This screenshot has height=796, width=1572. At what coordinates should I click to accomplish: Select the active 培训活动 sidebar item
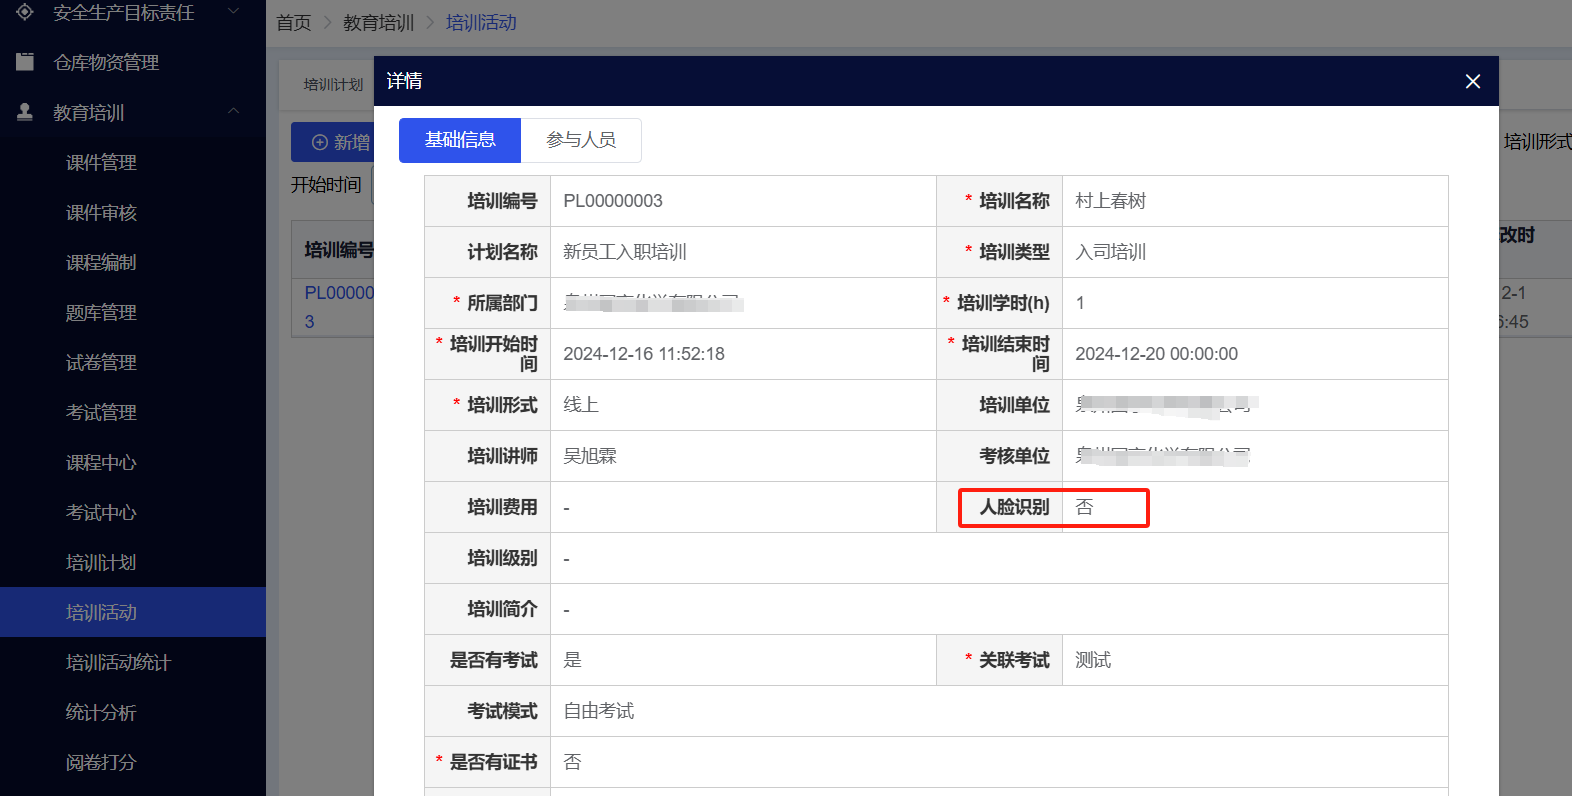[133, 612]
